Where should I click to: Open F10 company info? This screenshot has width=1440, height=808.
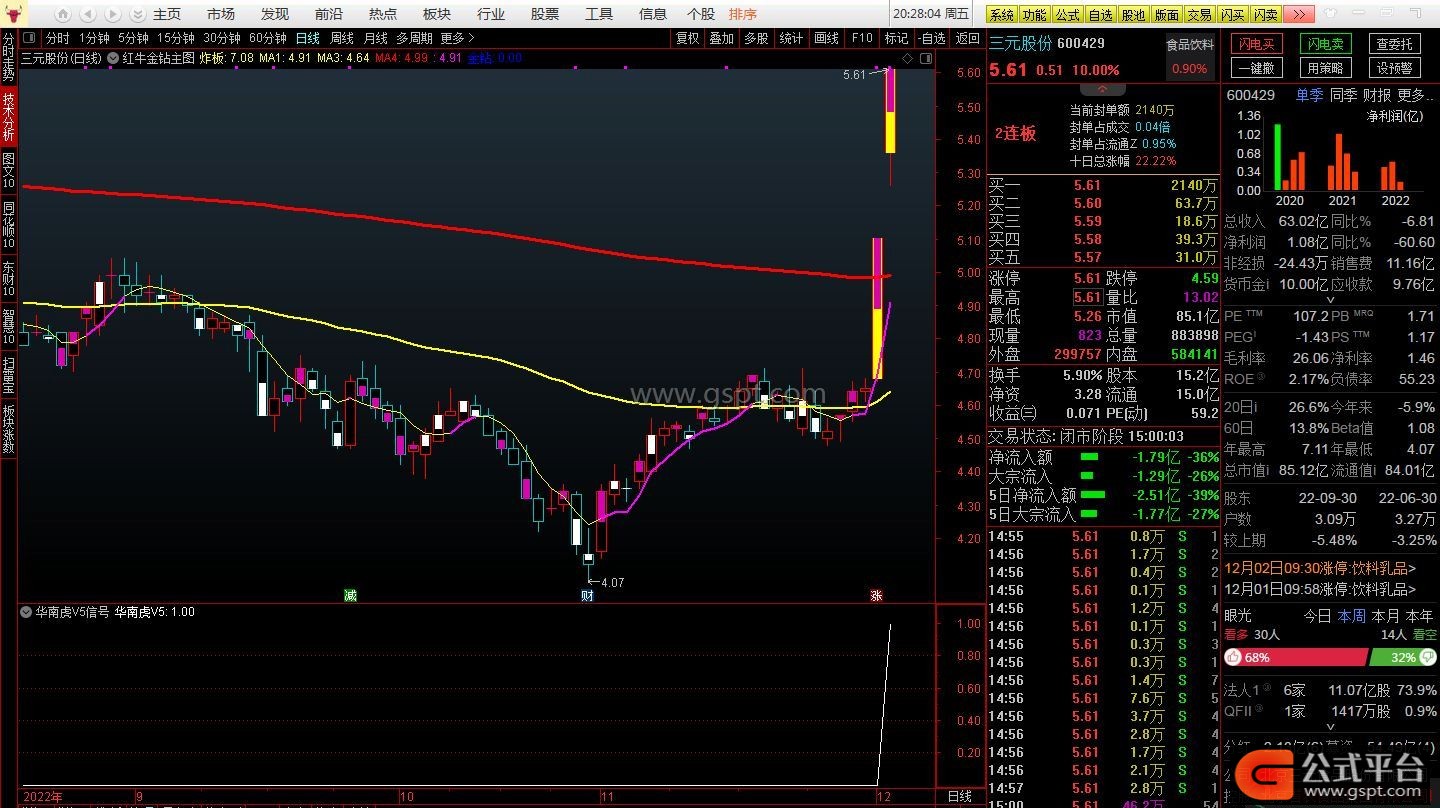(x=862, y=38)
